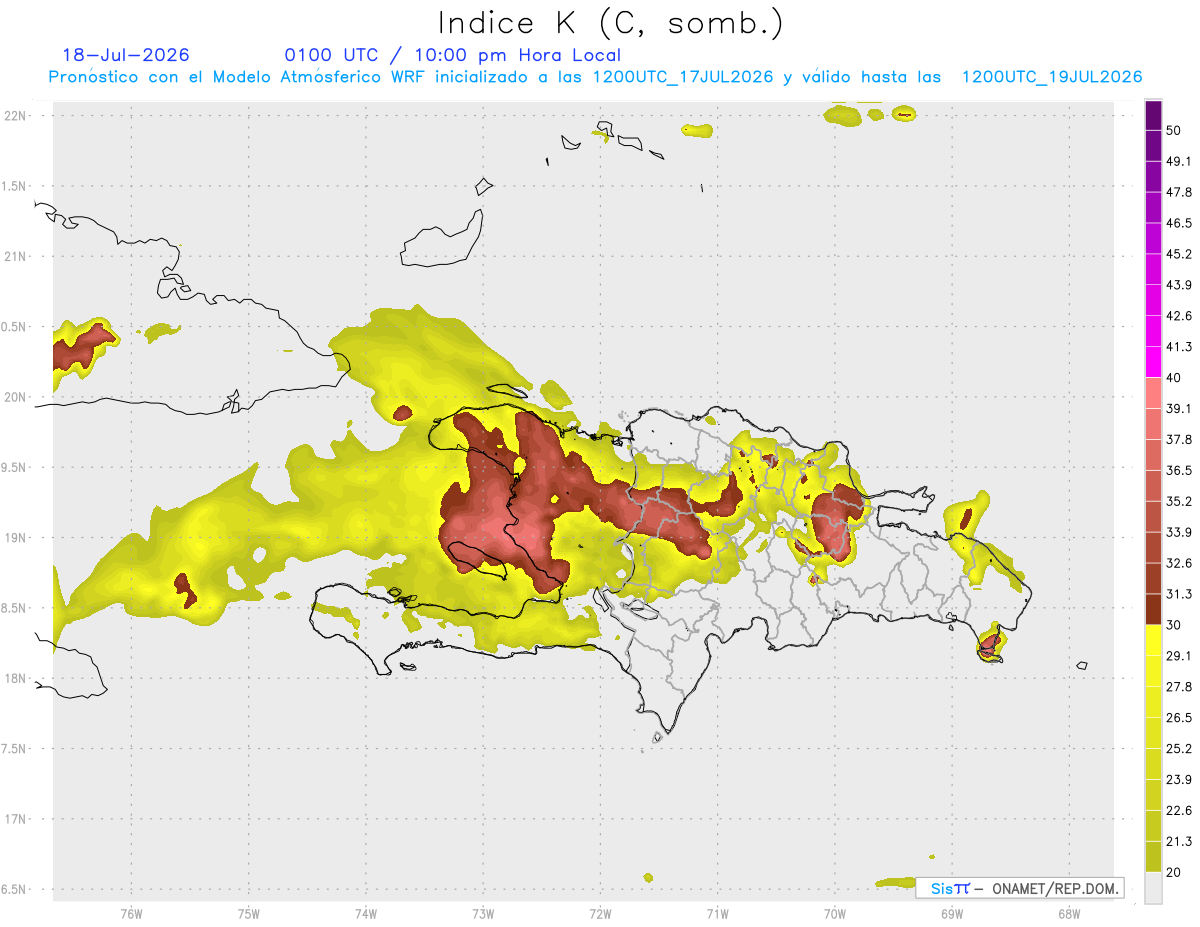
Task: Click the "22.6" legend value
Action: (1179, 810)
